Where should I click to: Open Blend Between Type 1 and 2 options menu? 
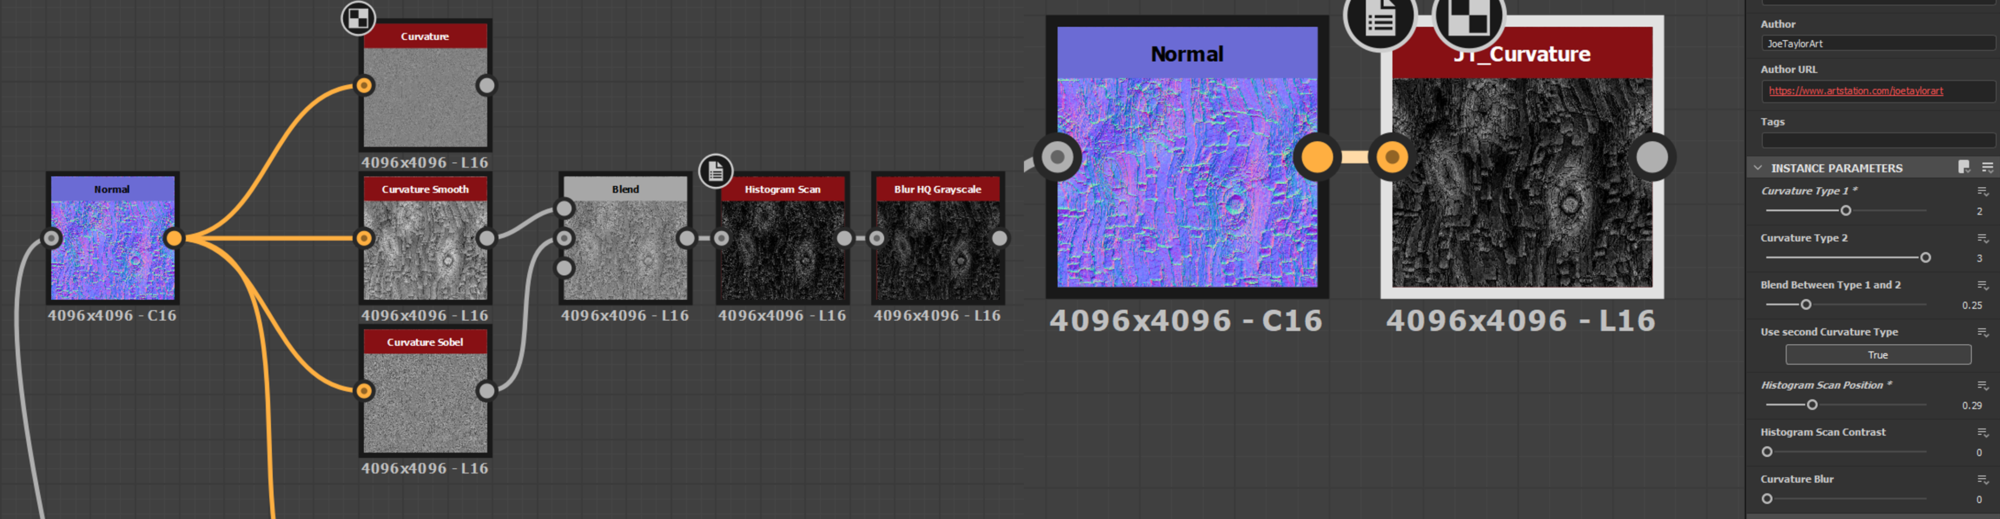tap(1982, 285)
